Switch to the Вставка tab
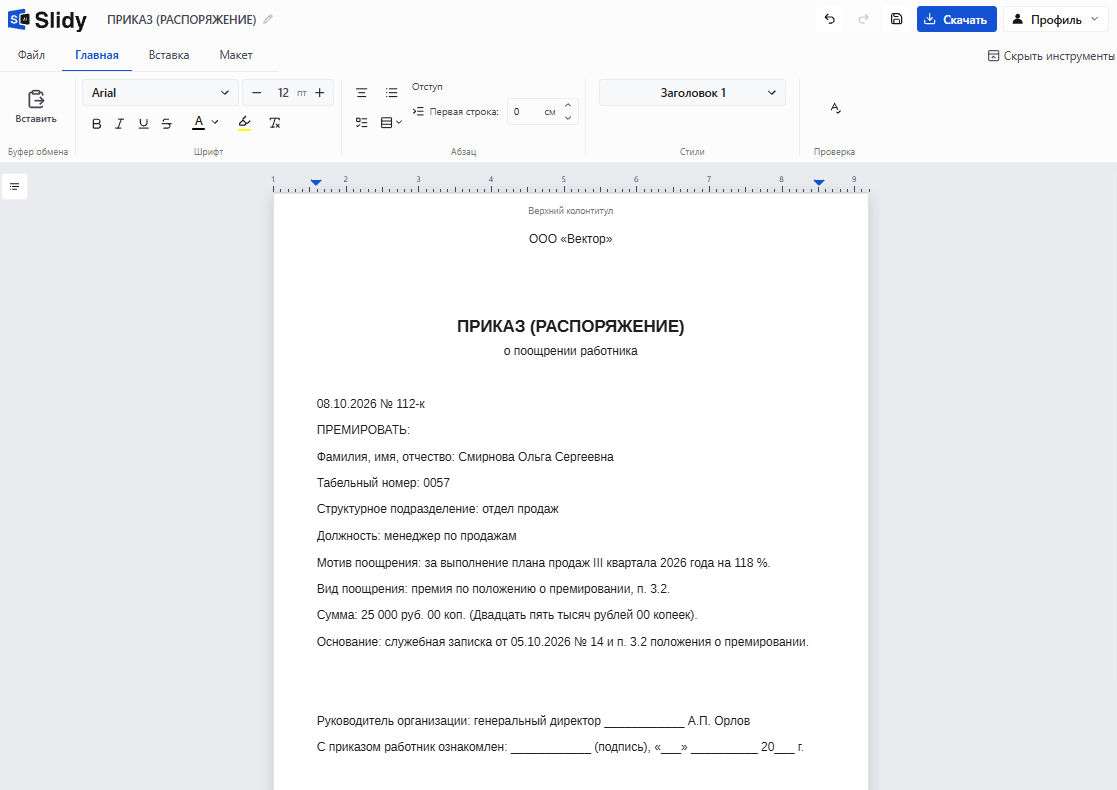 (x=169, y=55)
